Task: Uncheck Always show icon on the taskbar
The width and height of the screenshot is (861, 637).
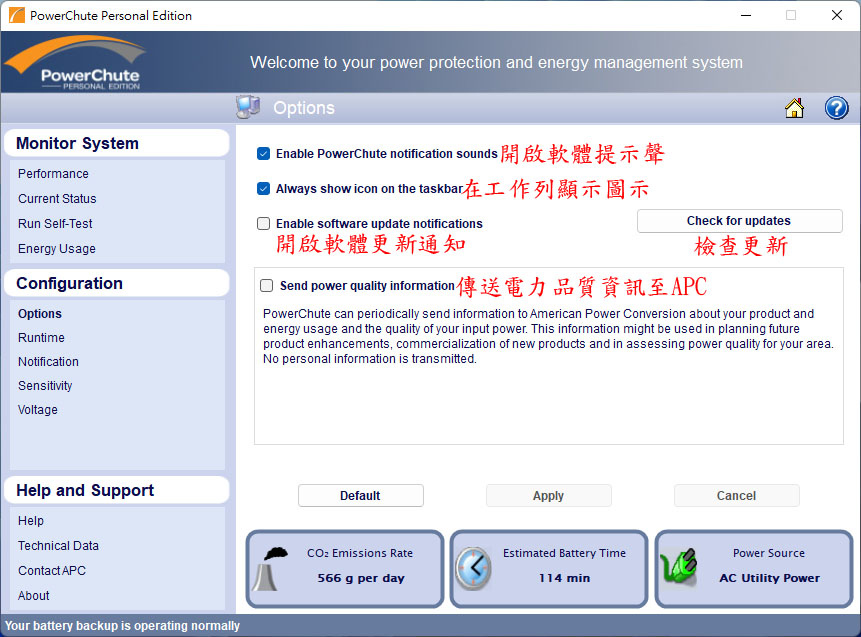Action: pos(264,189)
